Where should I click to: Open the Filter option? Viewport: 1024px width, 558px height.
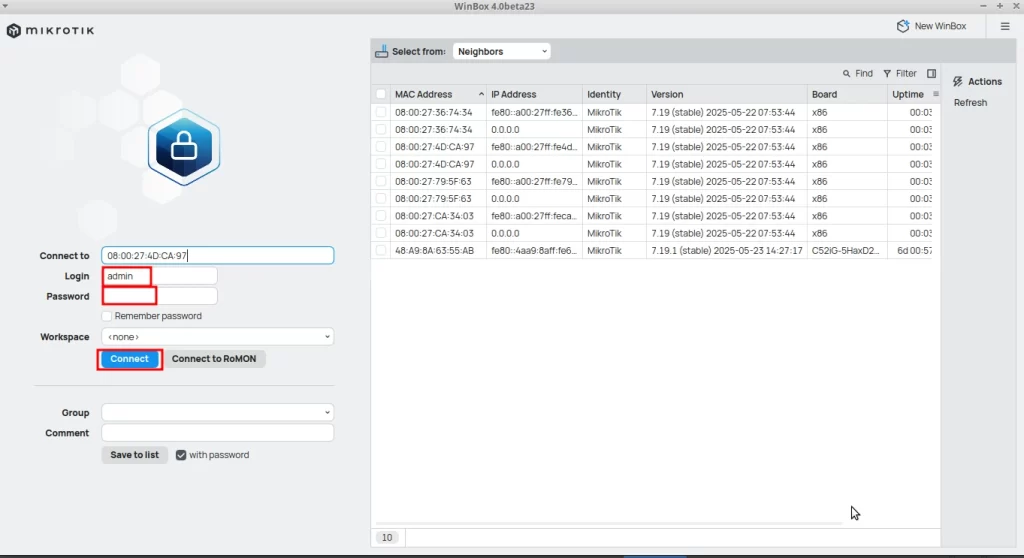900,74
